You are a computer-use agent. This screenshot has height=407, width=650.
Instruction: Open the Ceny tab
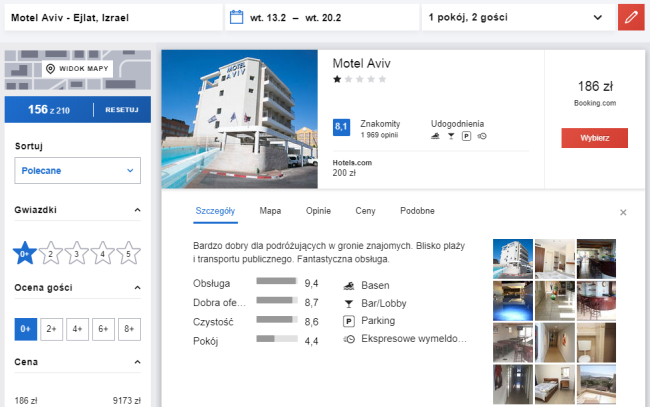365,211
